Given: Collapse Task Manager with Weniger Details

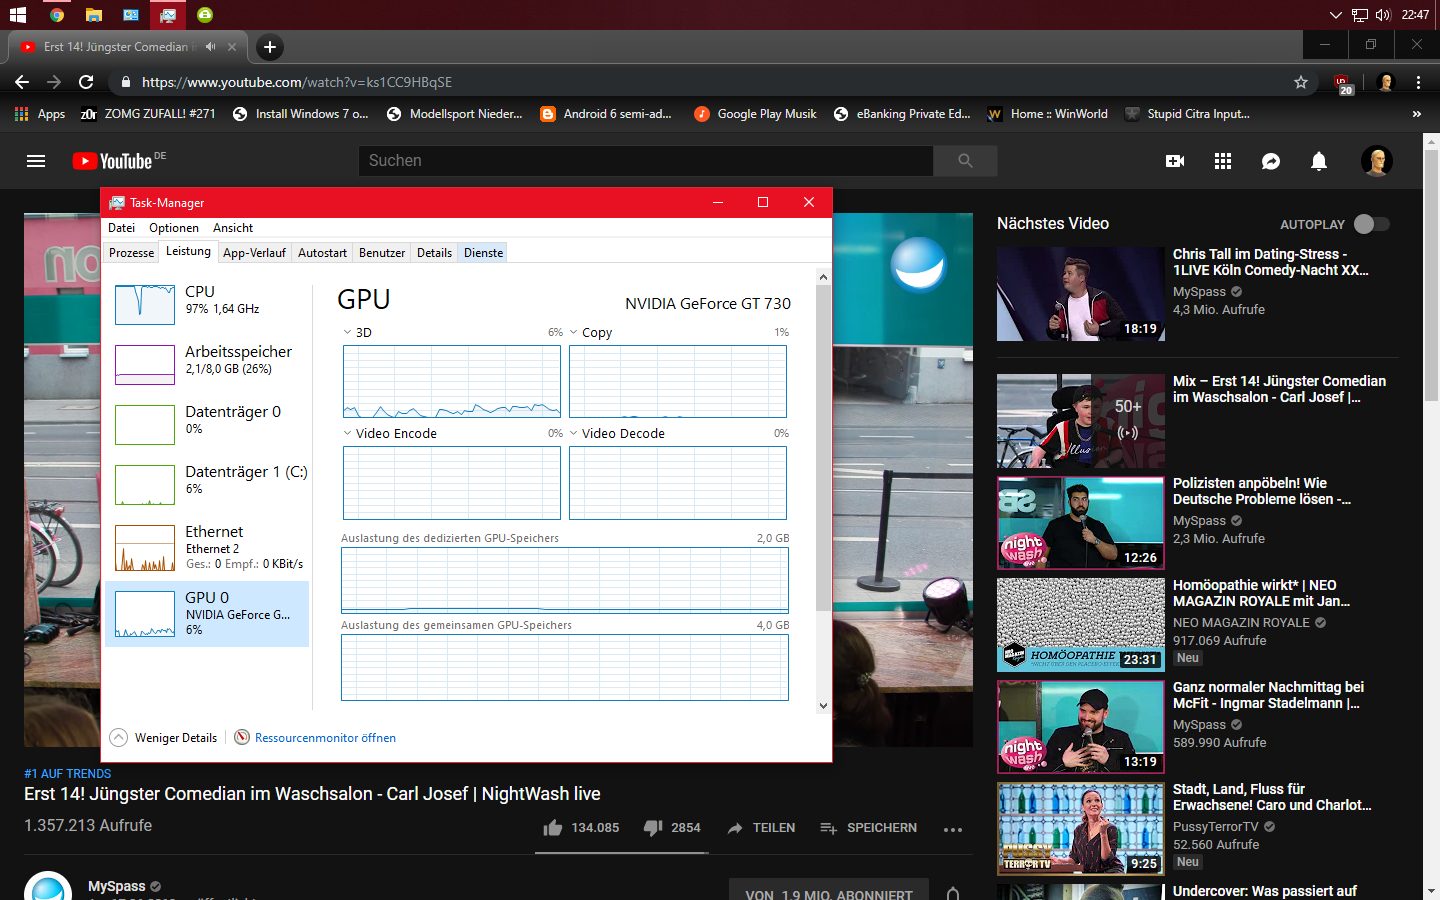Looking at the screenshot, I should point(164,738).
